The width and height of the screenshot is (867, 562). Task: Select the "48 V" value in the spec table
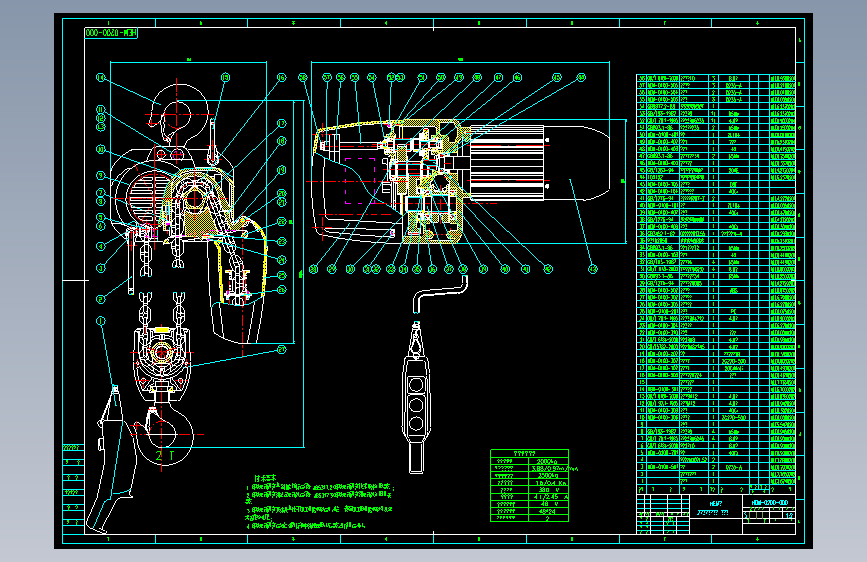[549, 504]
